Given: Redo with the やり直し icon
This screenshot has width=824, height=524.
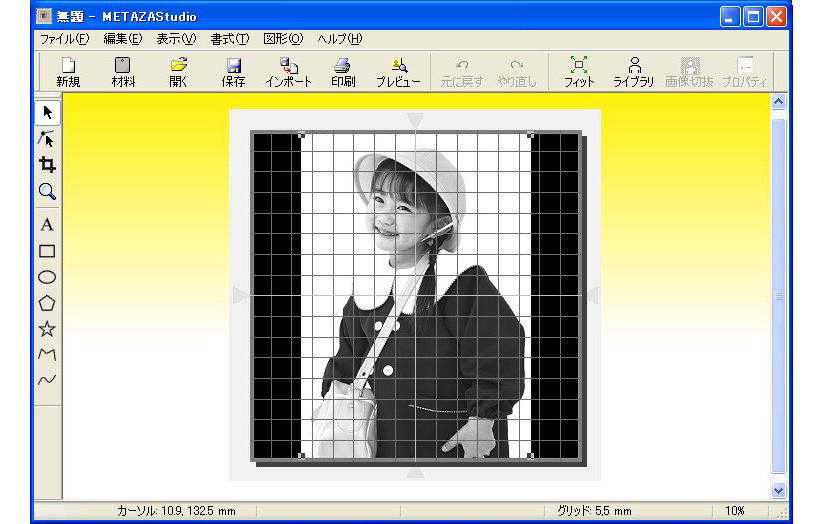Looking at the screenshot, I should click(517, 72).
